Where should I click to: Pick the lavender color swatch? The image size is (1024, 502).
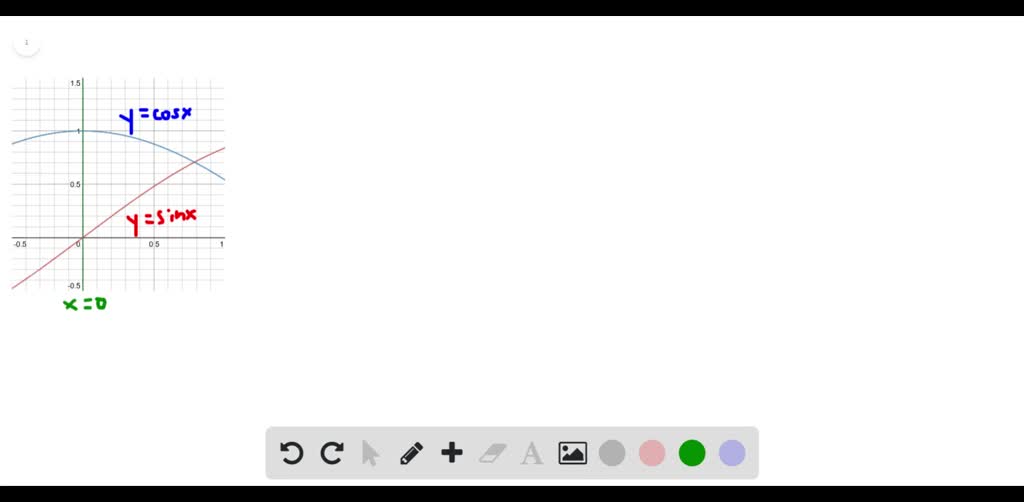click(x=732, y=453)
